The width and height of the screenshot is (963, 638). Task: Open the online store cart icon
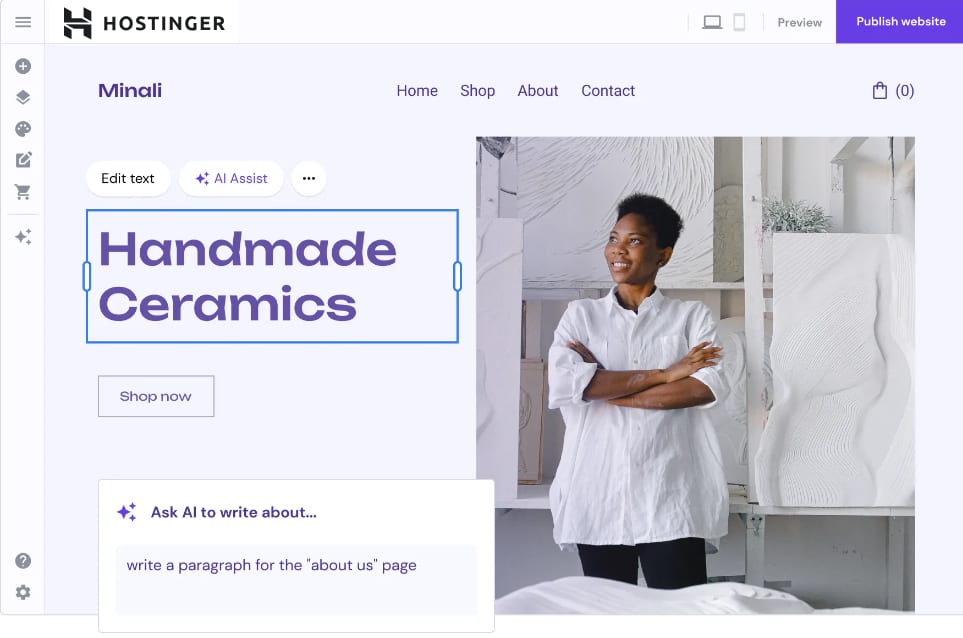23,192
